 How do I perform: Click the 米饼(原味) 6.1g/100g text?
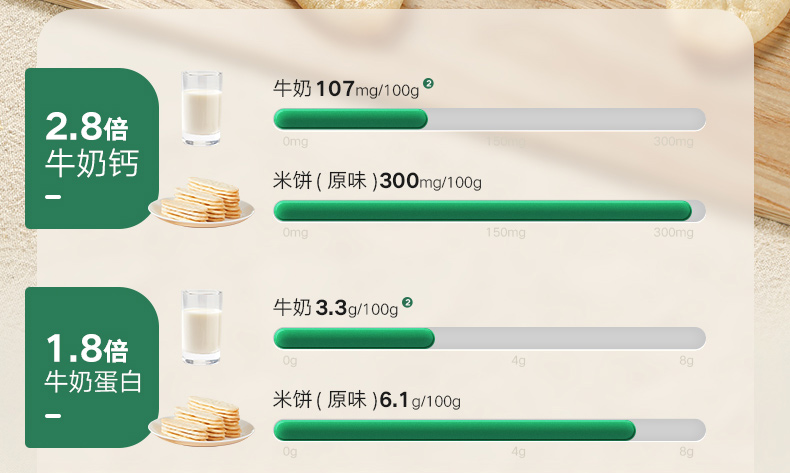(367, 401)
